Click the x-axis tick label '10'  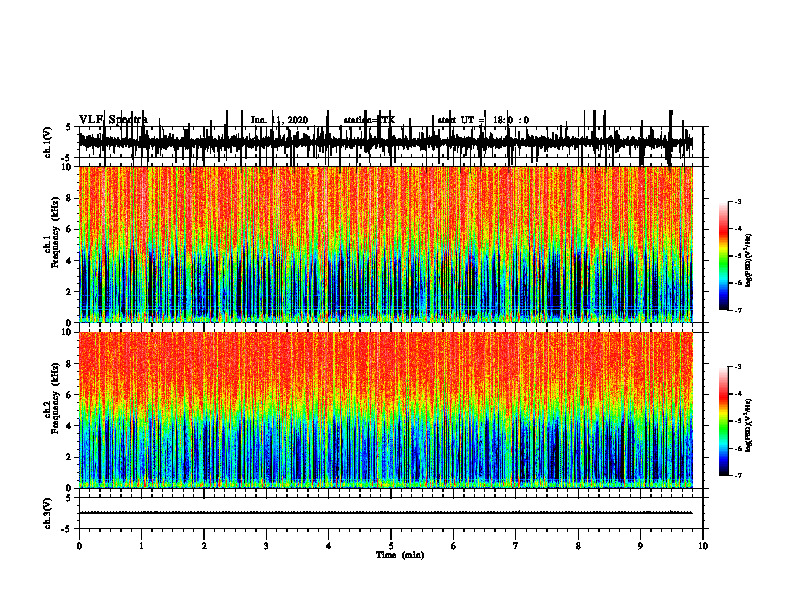(x=703, y=546)
